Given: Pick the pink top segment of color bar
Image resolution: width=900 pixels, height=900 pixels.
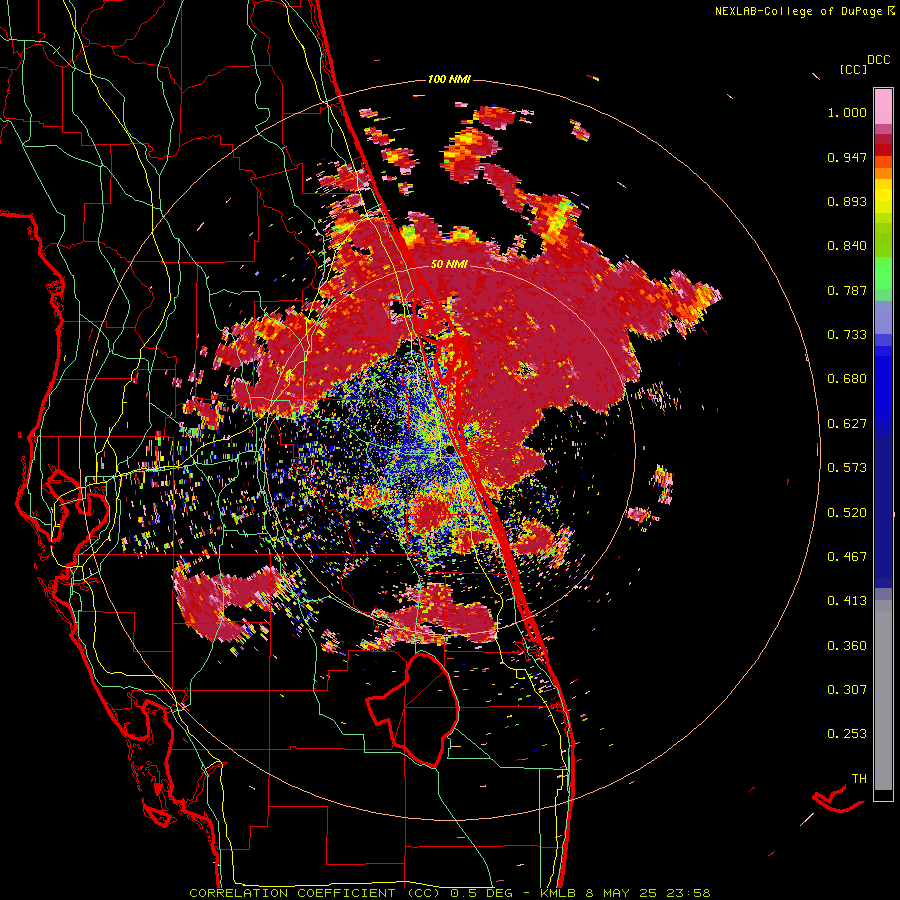Looking at the screenshot, I should (x=883, y=106).
